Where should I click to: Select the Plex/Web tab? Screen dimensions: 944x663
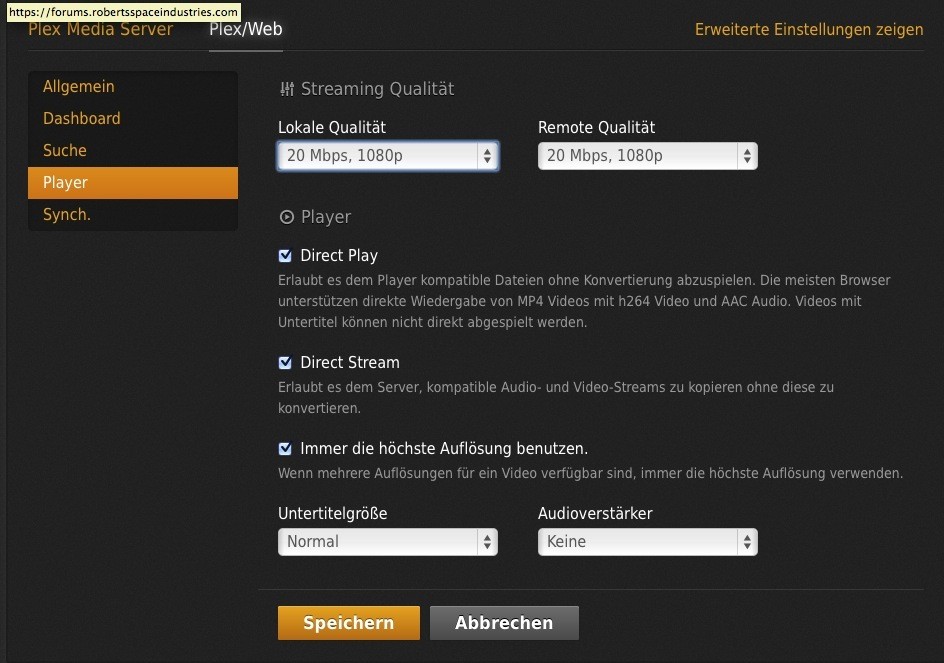click(246, 30)
